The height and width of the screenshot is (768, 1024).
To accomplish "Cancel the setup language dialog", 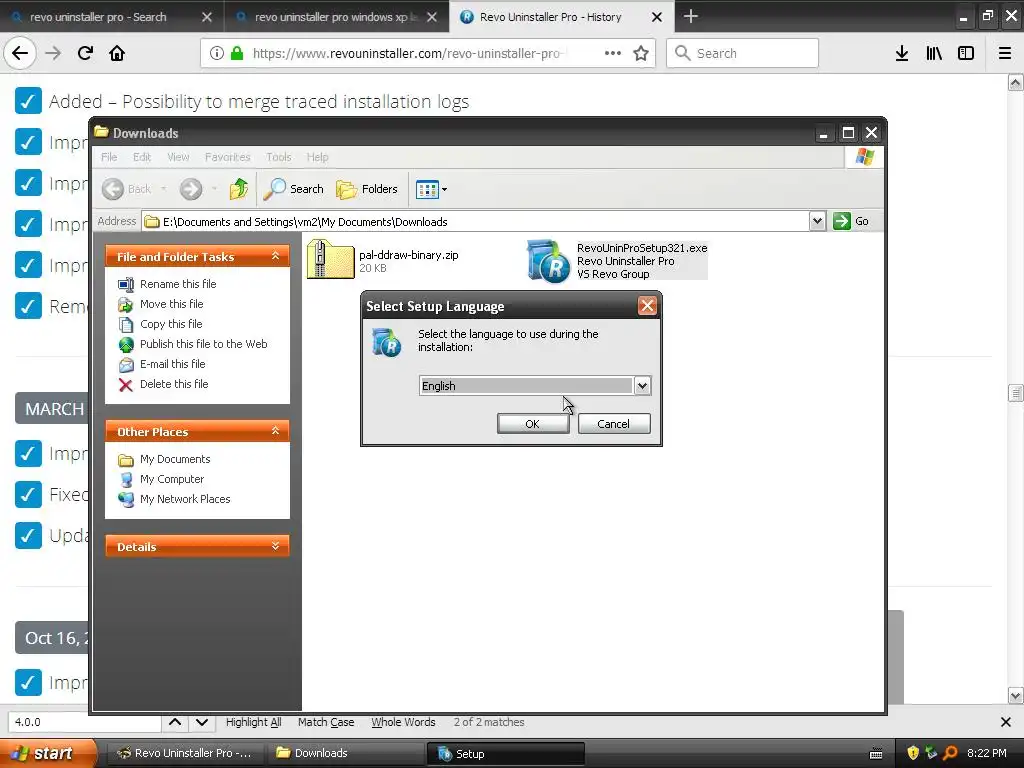I will click(x=613, y=424).
